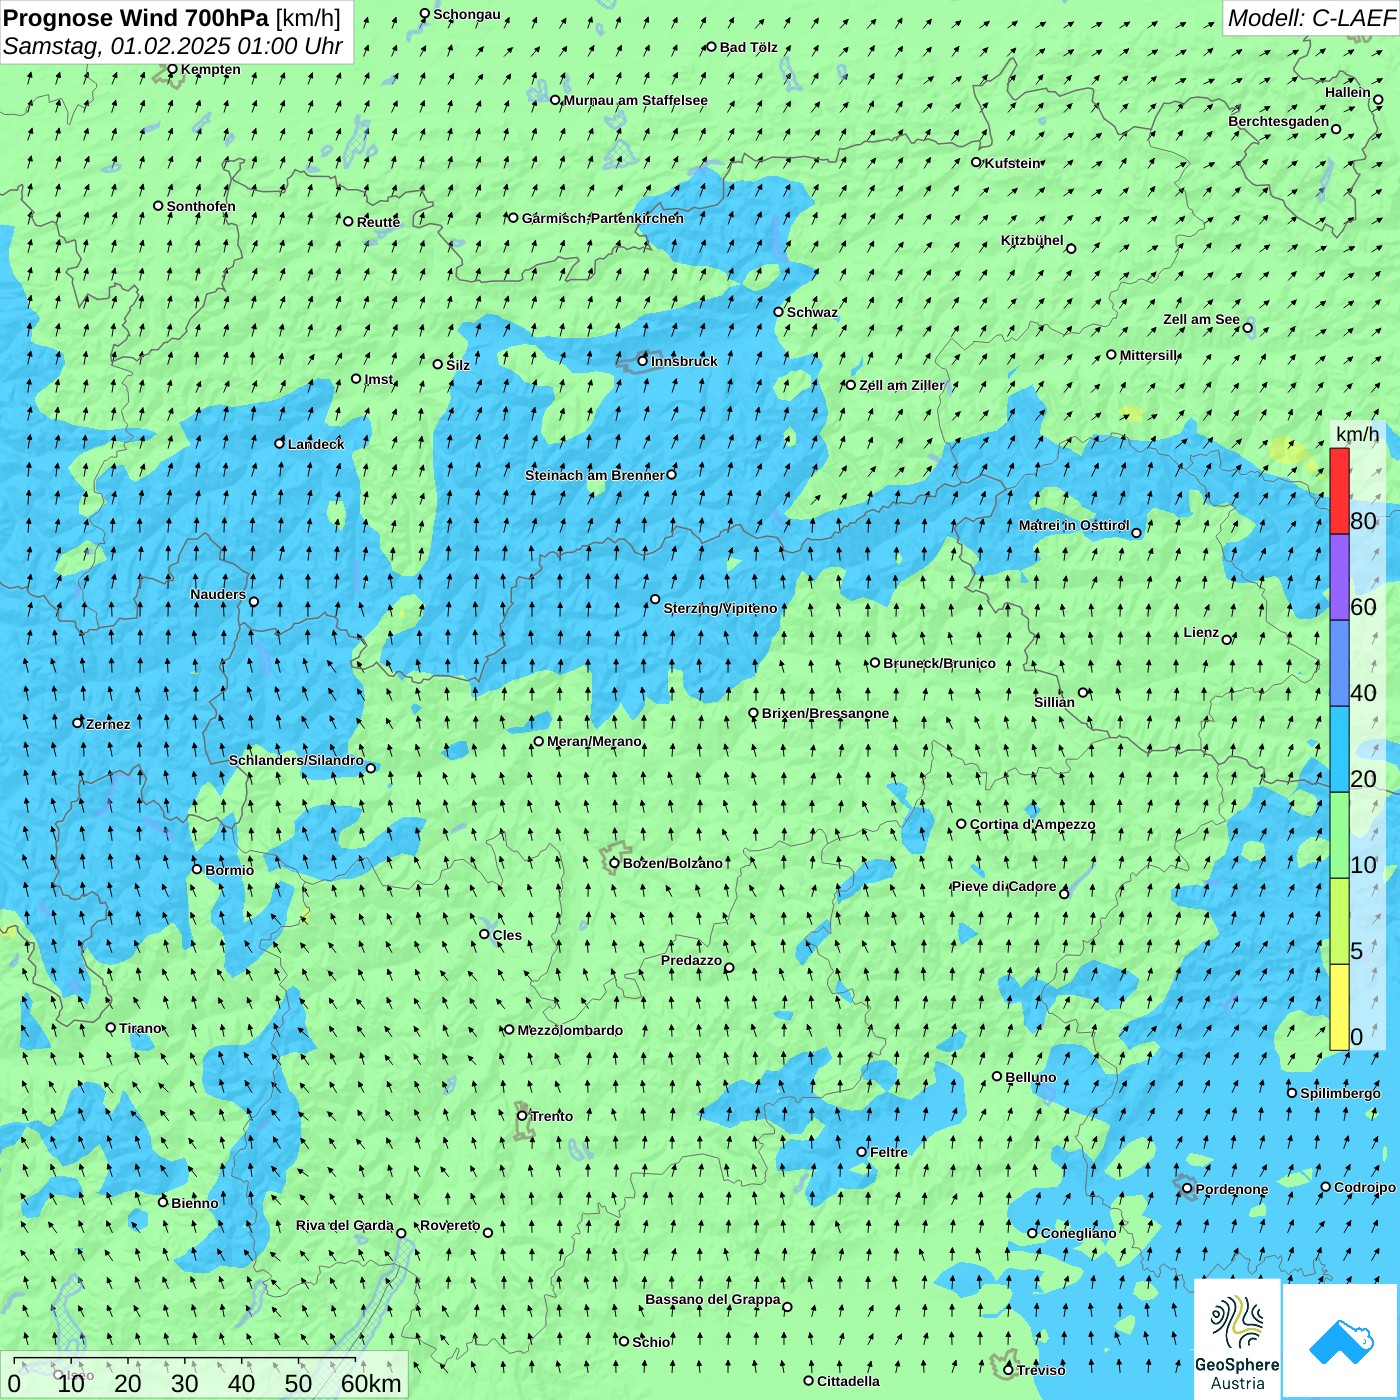This screenshot has width=1400, height=1400.
Task: Click the Landeck location marker
Action: click(280, 443)
